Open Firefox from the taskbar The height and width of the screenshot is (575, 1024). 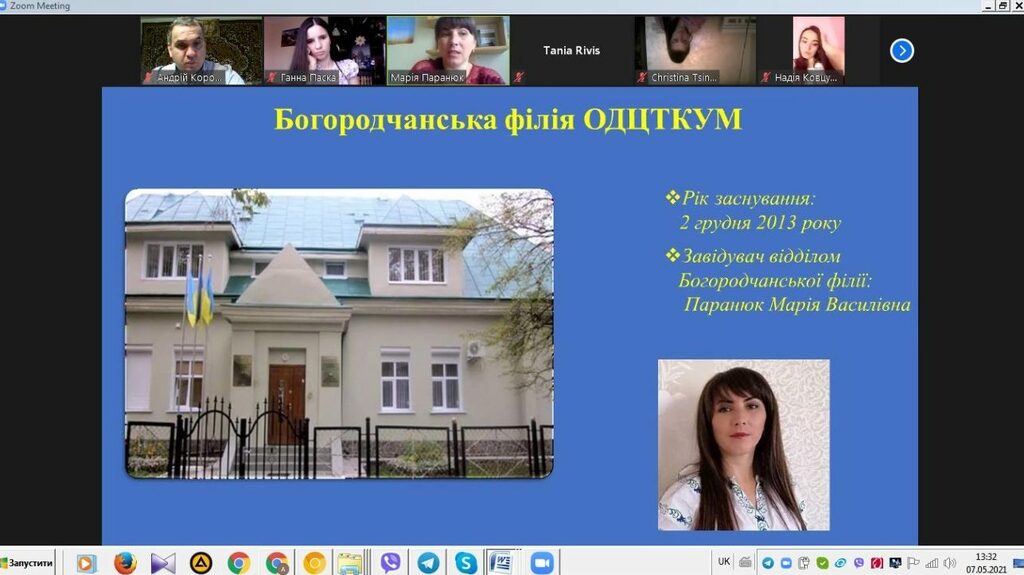click(x=125, y=562)
